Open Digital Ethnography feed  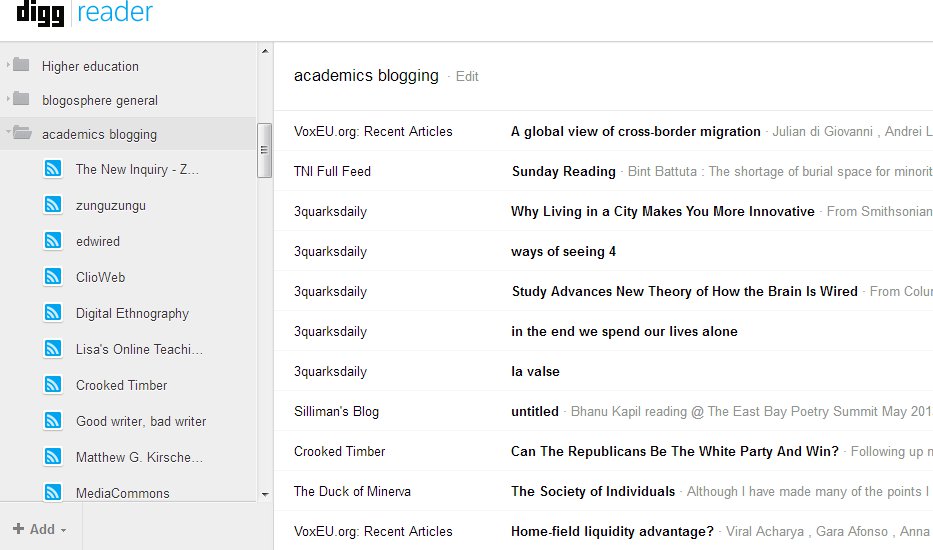click(132, 314)
